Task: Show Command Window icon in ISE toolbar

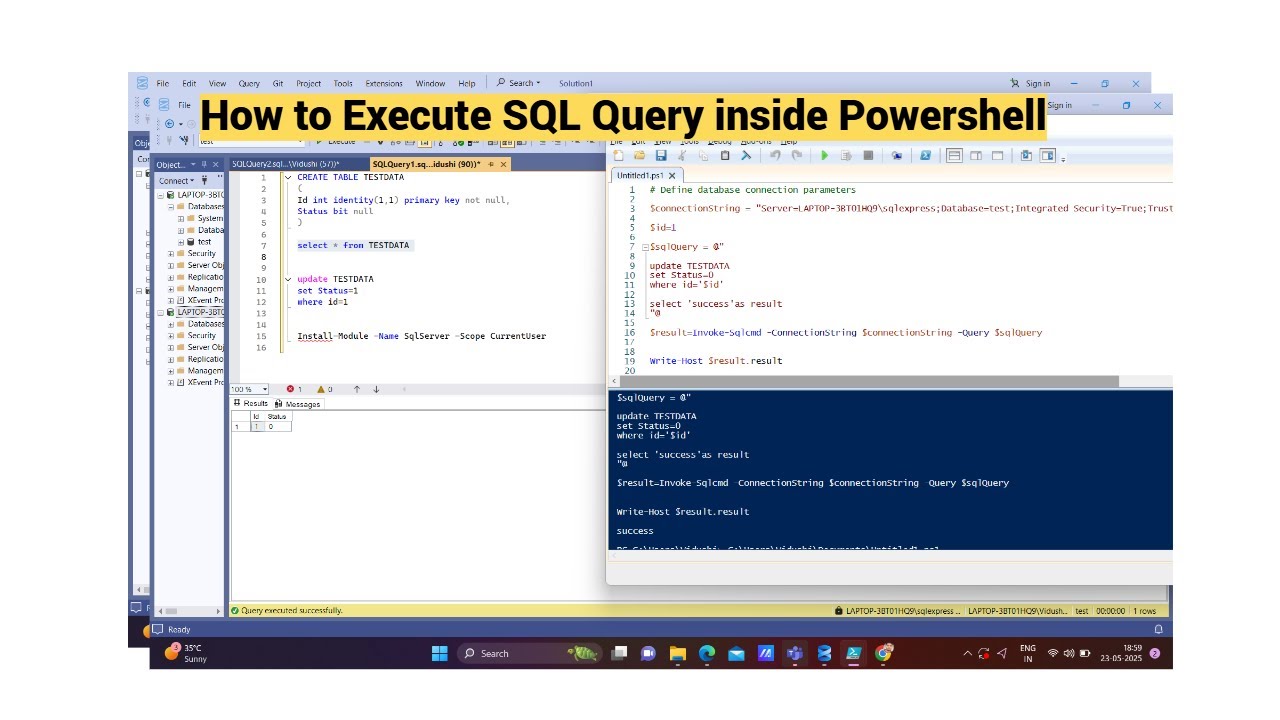Action: 1025,155
